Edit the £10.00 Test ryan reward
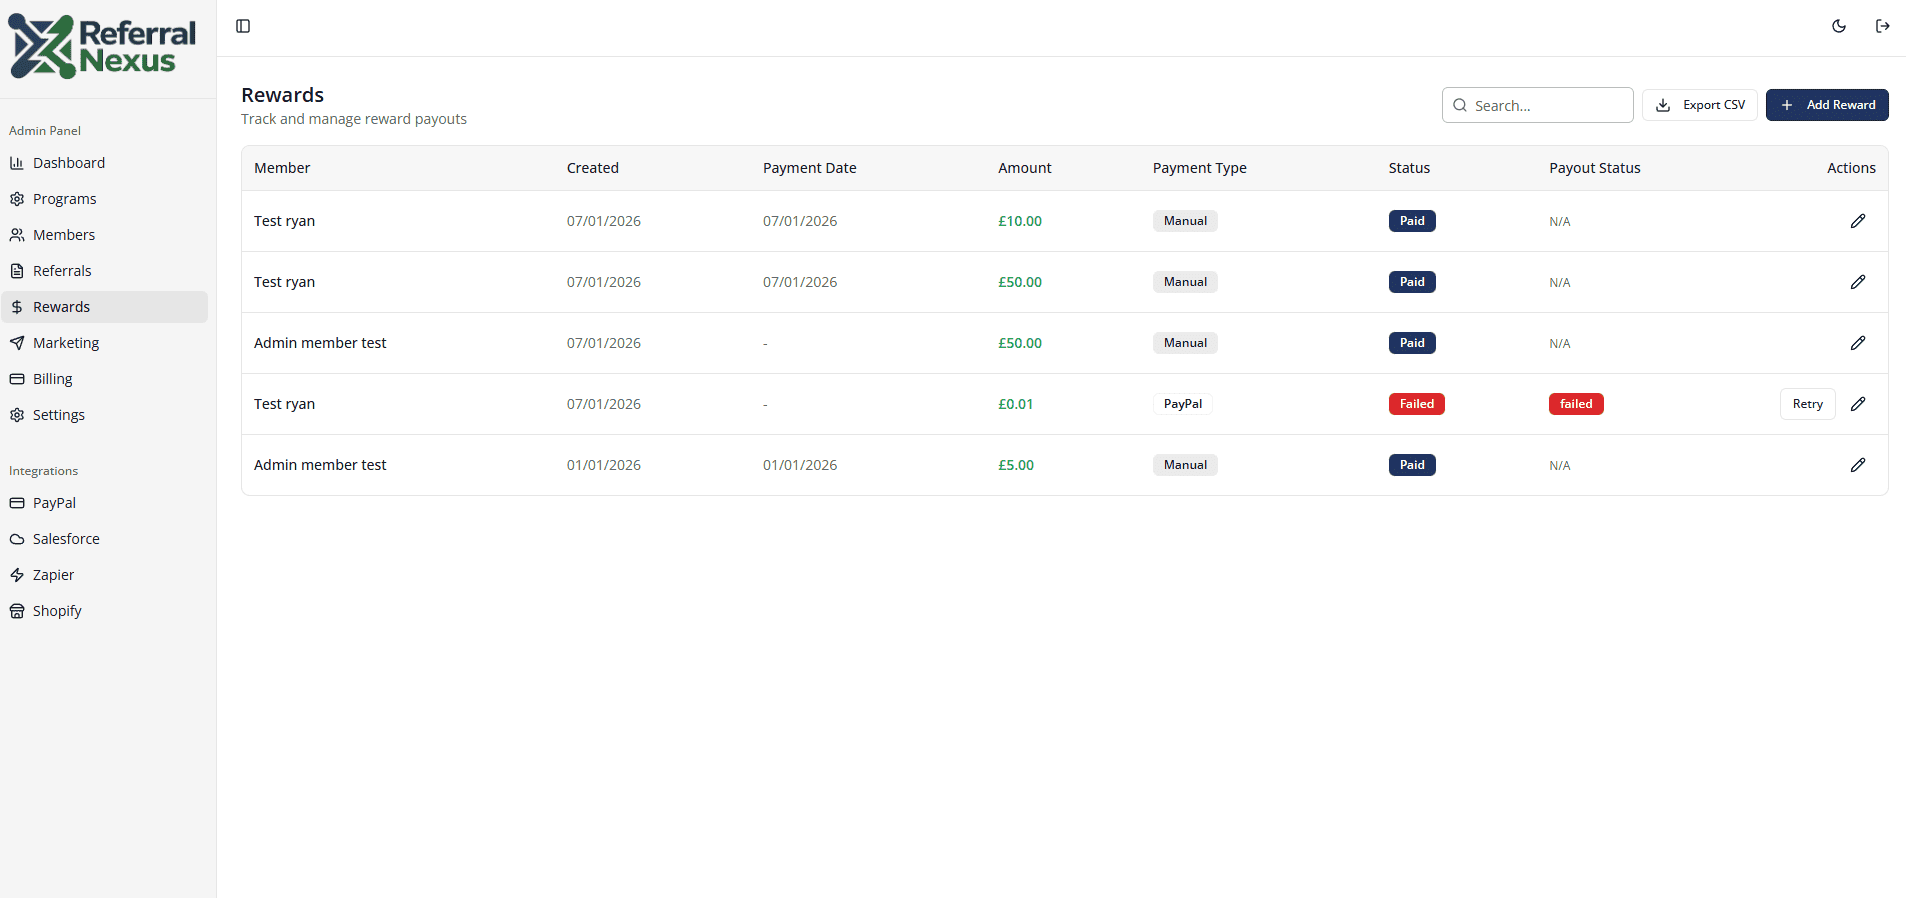 pos(1858,221)
